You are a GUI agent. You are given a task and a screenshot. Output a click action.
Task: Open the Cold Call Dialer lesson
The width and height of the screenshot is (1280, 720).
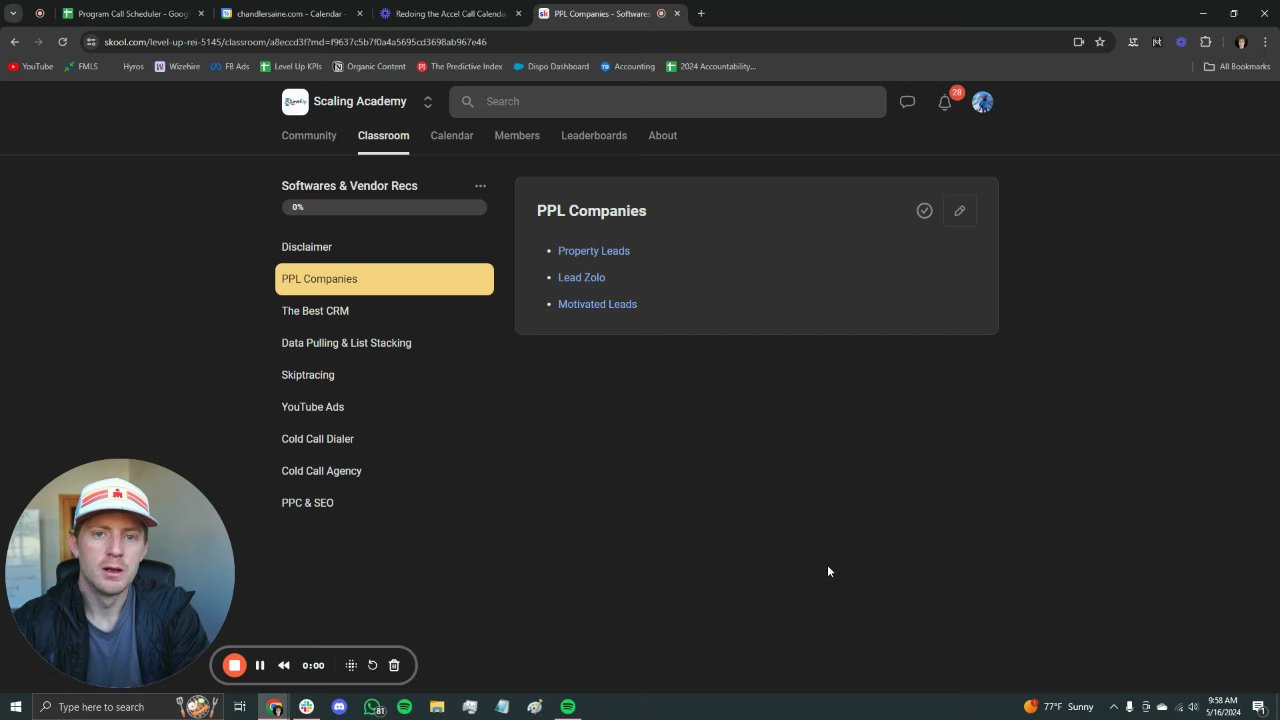[x=384, y=439]
